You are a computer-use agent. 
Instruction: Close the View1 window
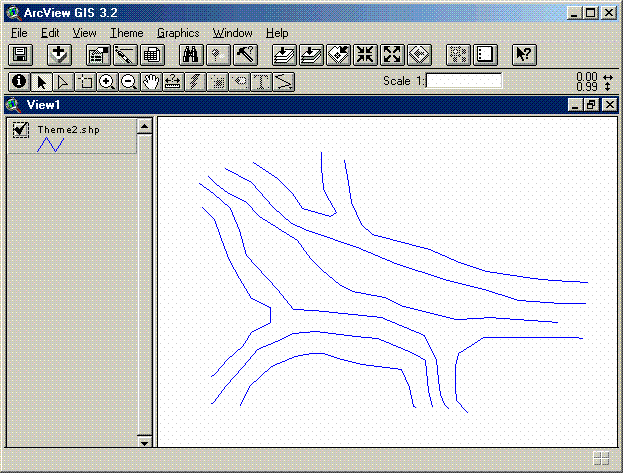tap(609, 105)
